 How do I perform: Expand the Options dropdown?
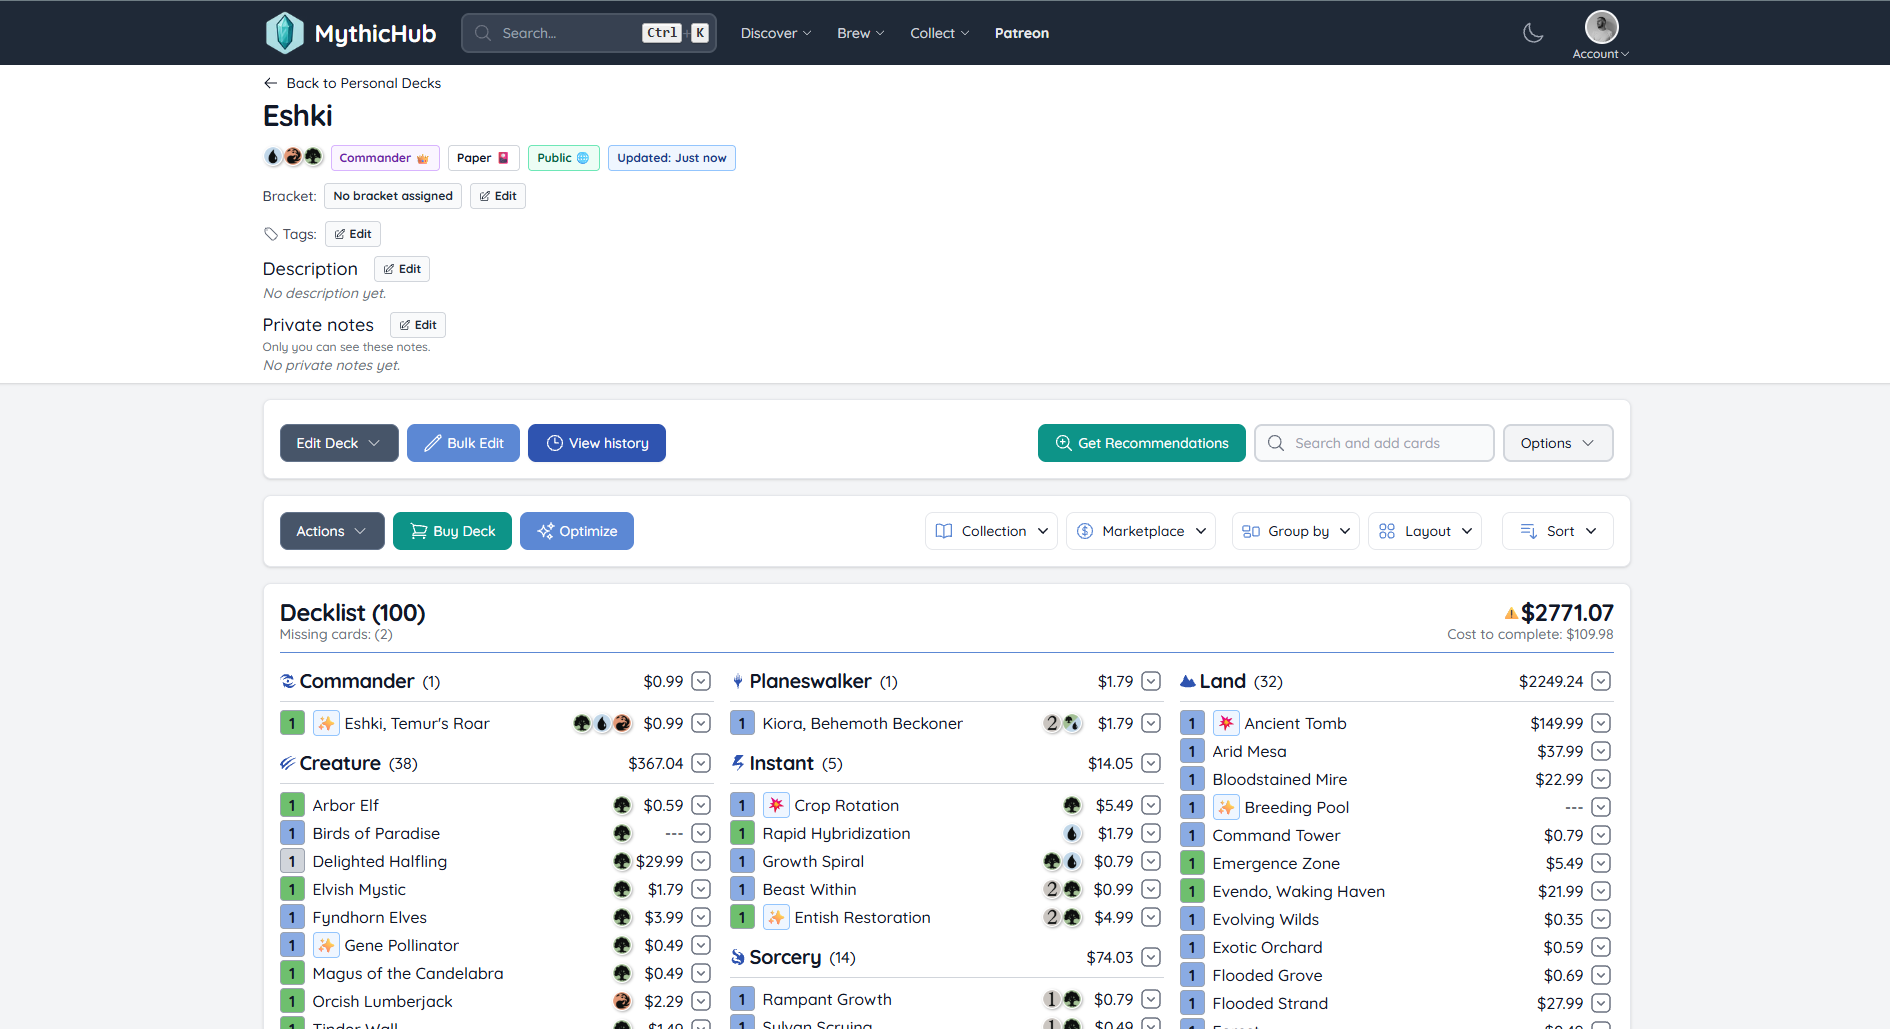tap(1557, 443)
